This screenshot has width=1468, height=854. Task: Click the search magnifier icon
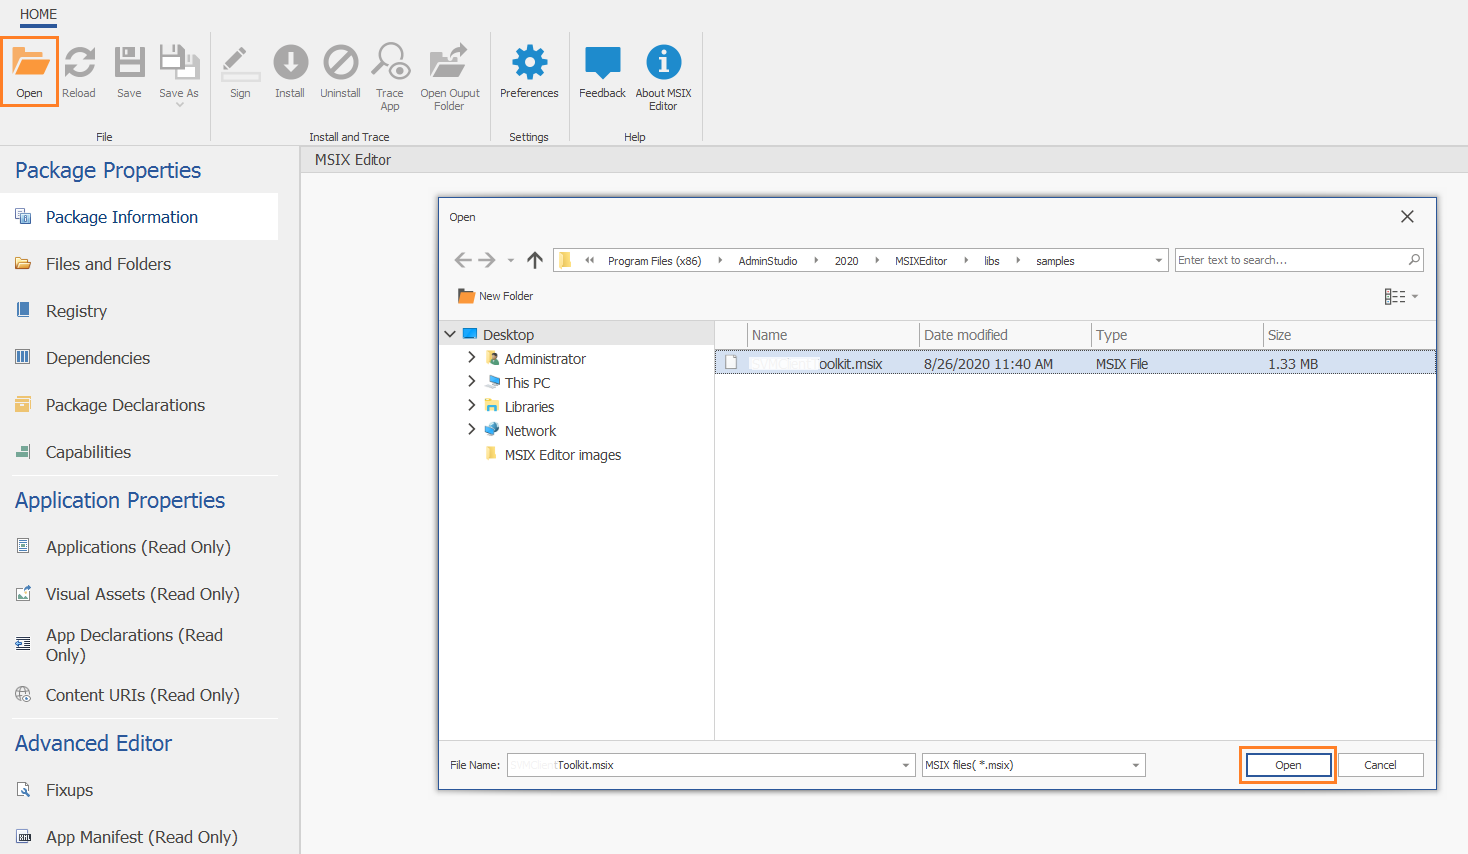1414,260
